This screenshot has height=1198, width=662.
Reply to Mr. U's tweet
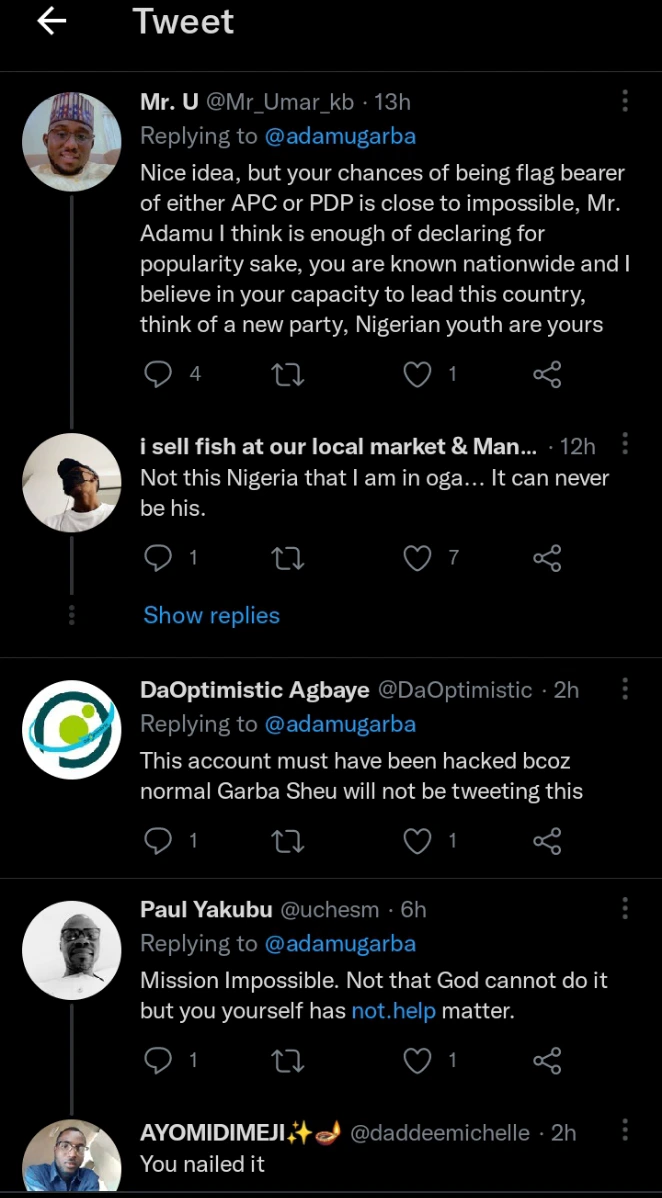coord(158,374)
